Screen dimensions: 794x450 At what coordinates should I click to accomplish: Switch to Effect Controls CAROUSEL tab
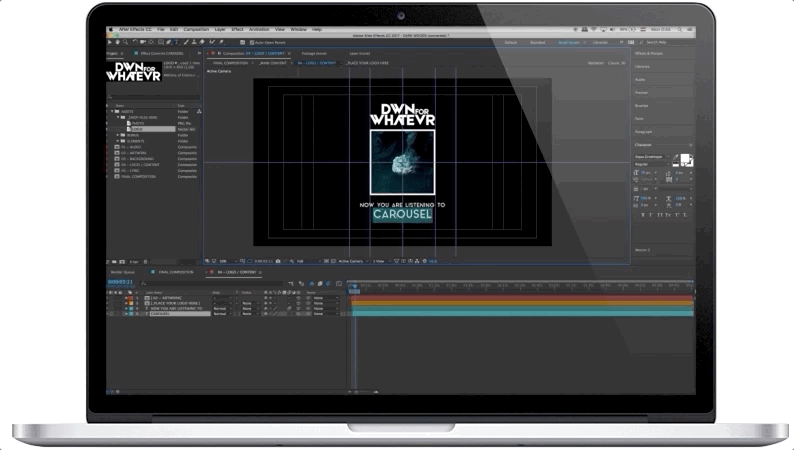tap(162, 53)
